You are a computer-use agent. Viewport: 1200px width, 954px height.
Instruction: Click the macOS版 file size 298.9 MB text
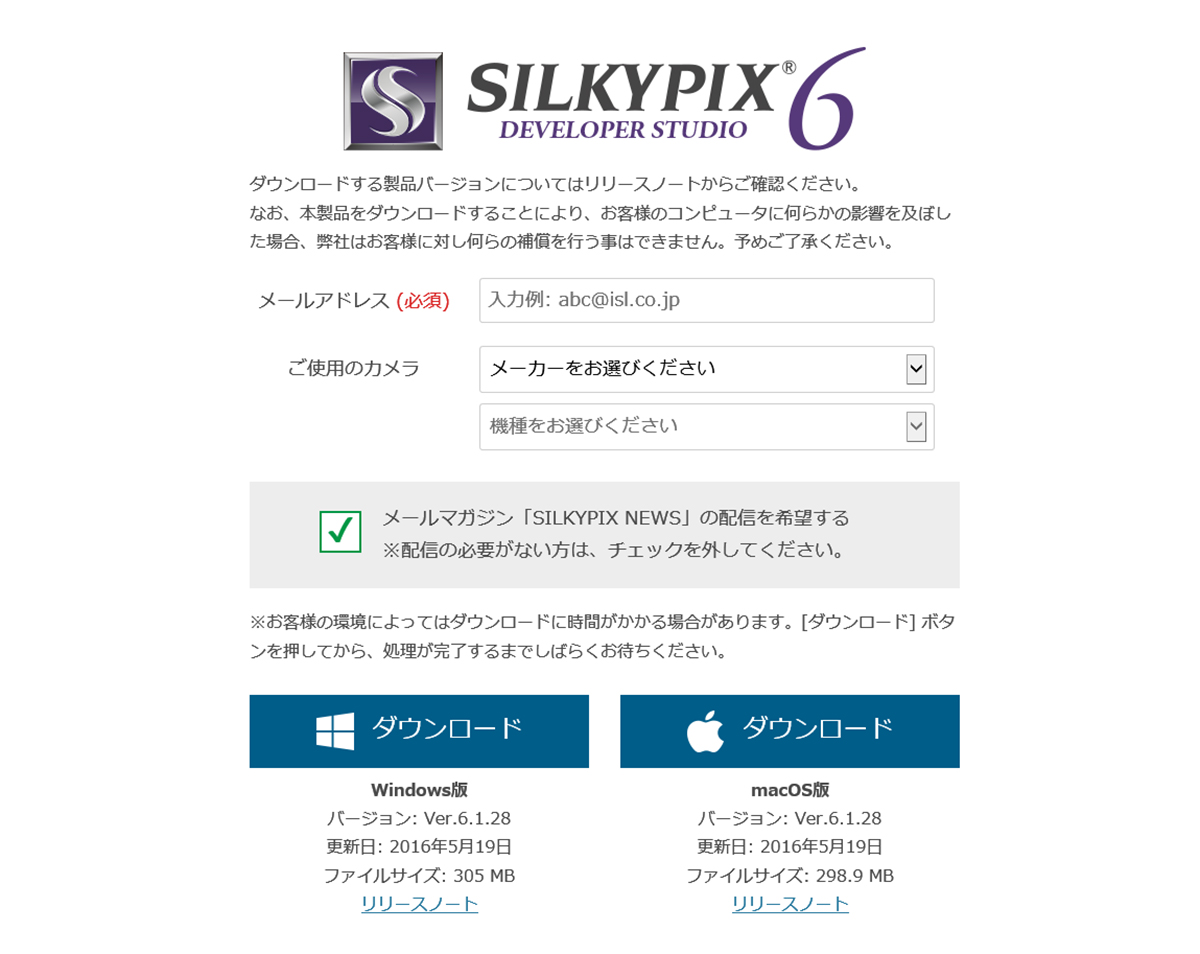pos(790,876)
